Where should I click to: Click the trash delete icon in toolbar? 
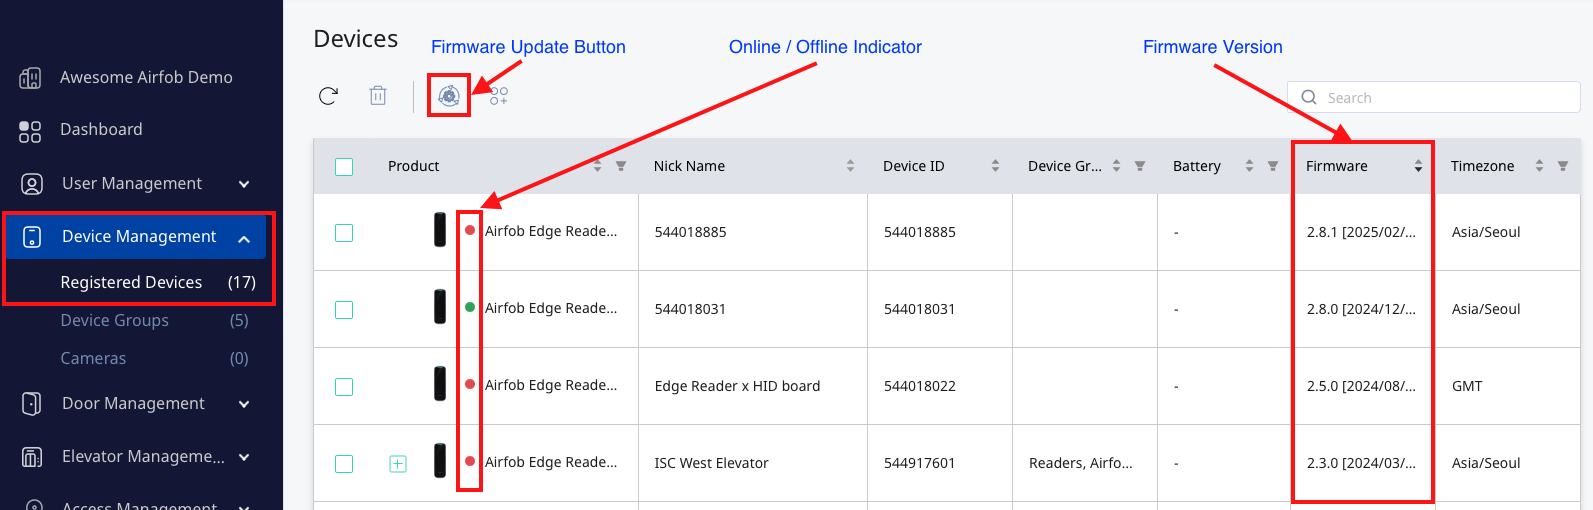pos(378,96)
